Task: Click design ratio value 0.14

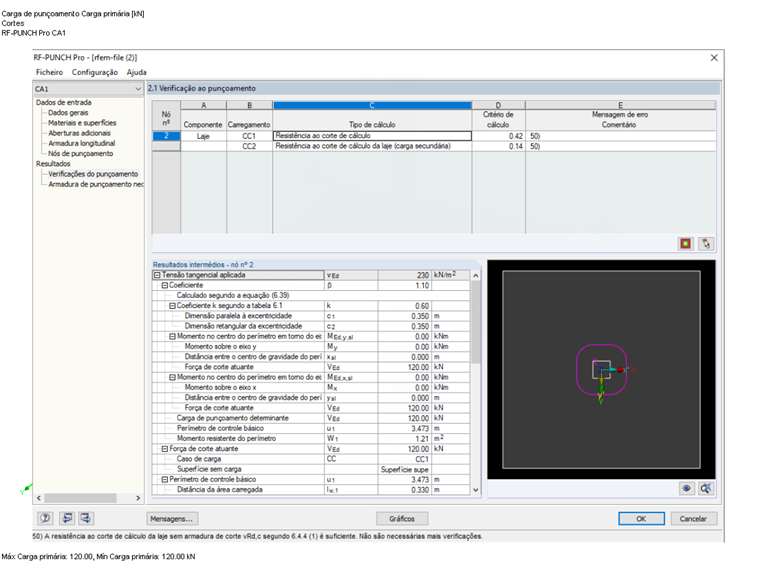Action: [499, 146]
